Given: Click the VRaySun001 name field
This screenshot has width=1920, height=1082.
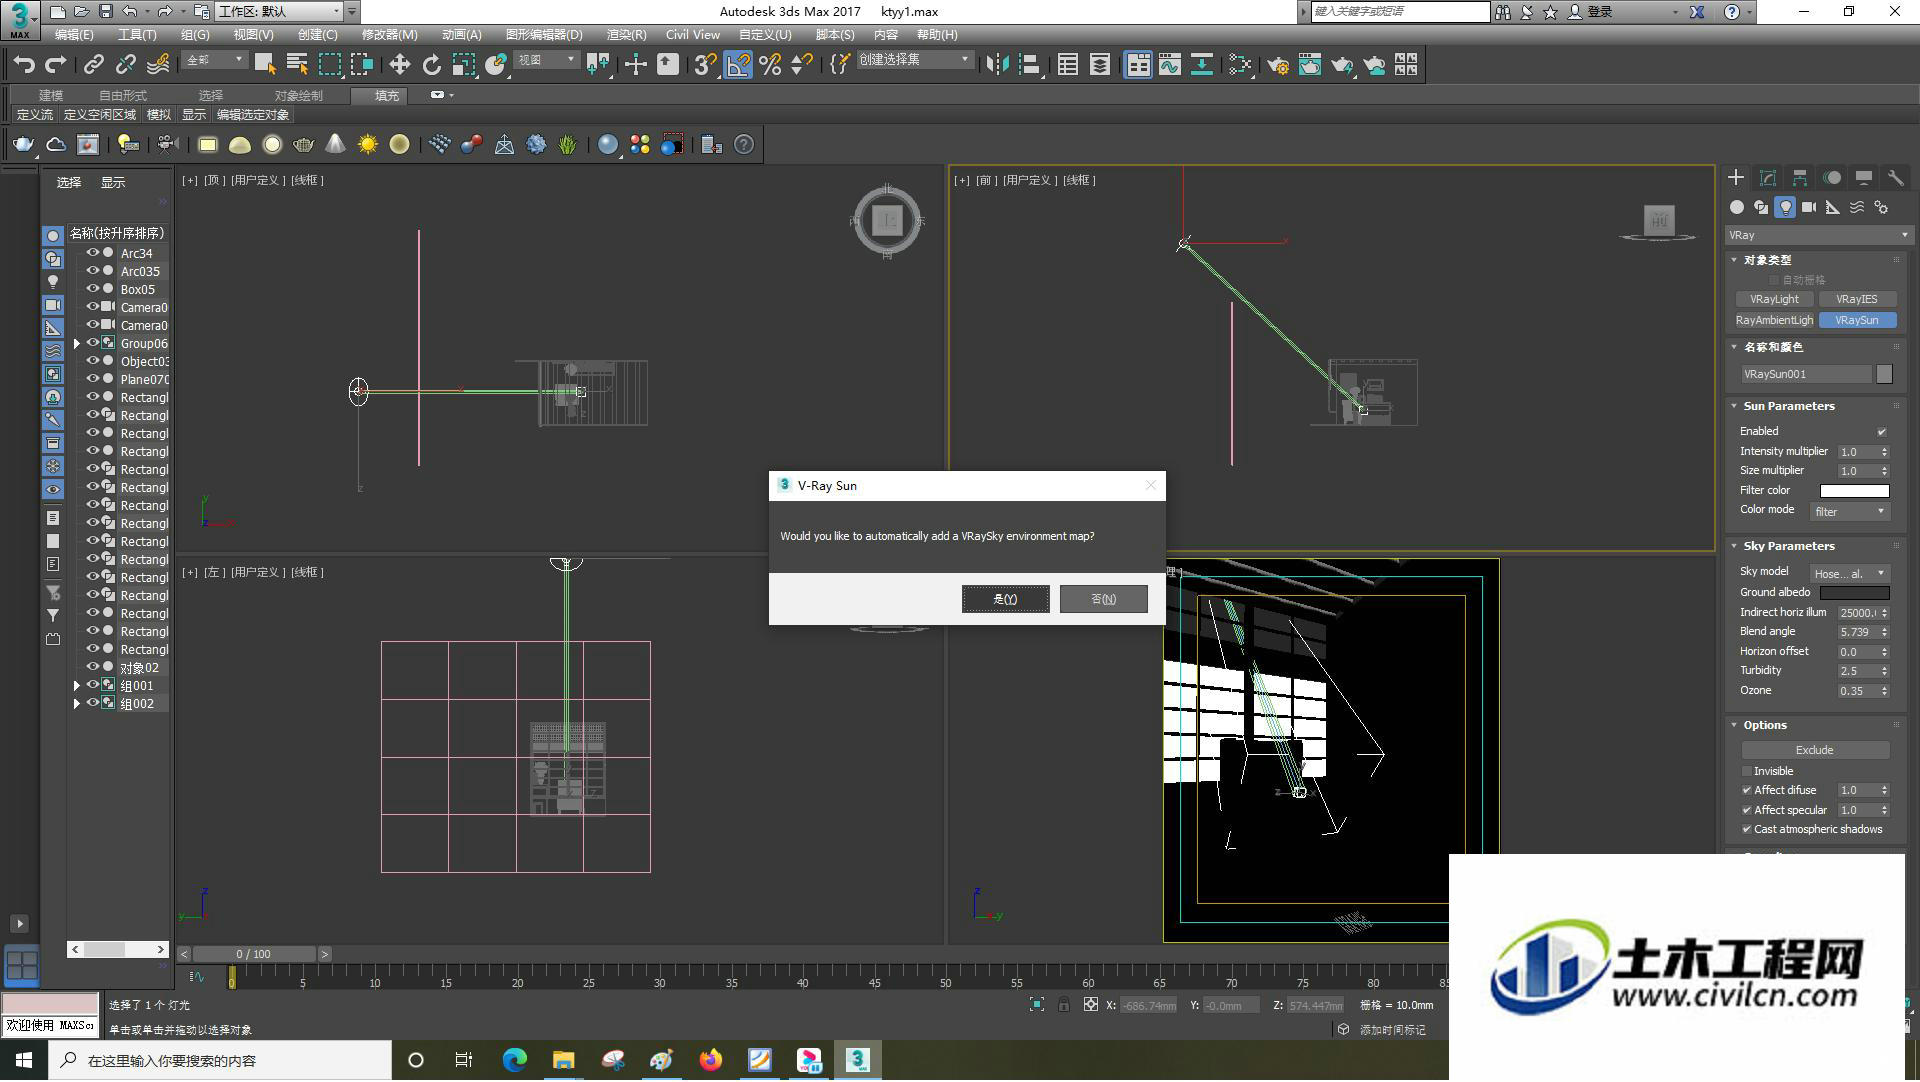Looking at the screenshot, I should [x=1806, y=374].
